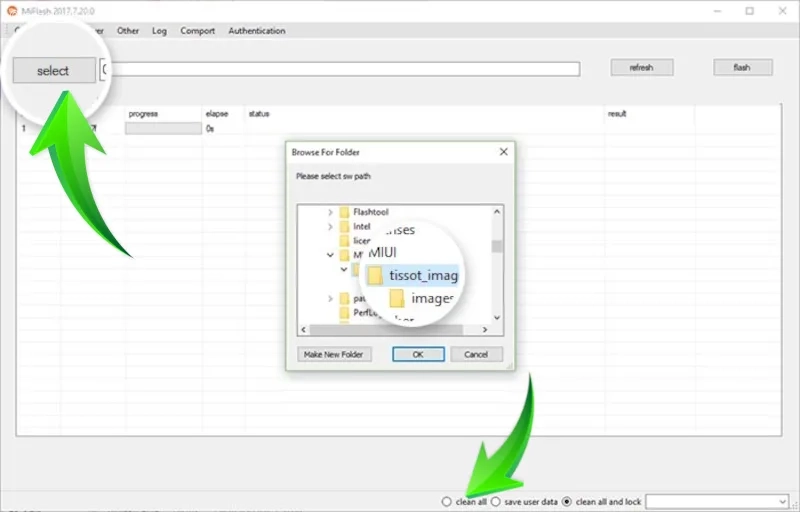The width and height of the screenshot is (800, 512).
Task: Maximize the MiFlash window
Action: (x=749, y=11)
